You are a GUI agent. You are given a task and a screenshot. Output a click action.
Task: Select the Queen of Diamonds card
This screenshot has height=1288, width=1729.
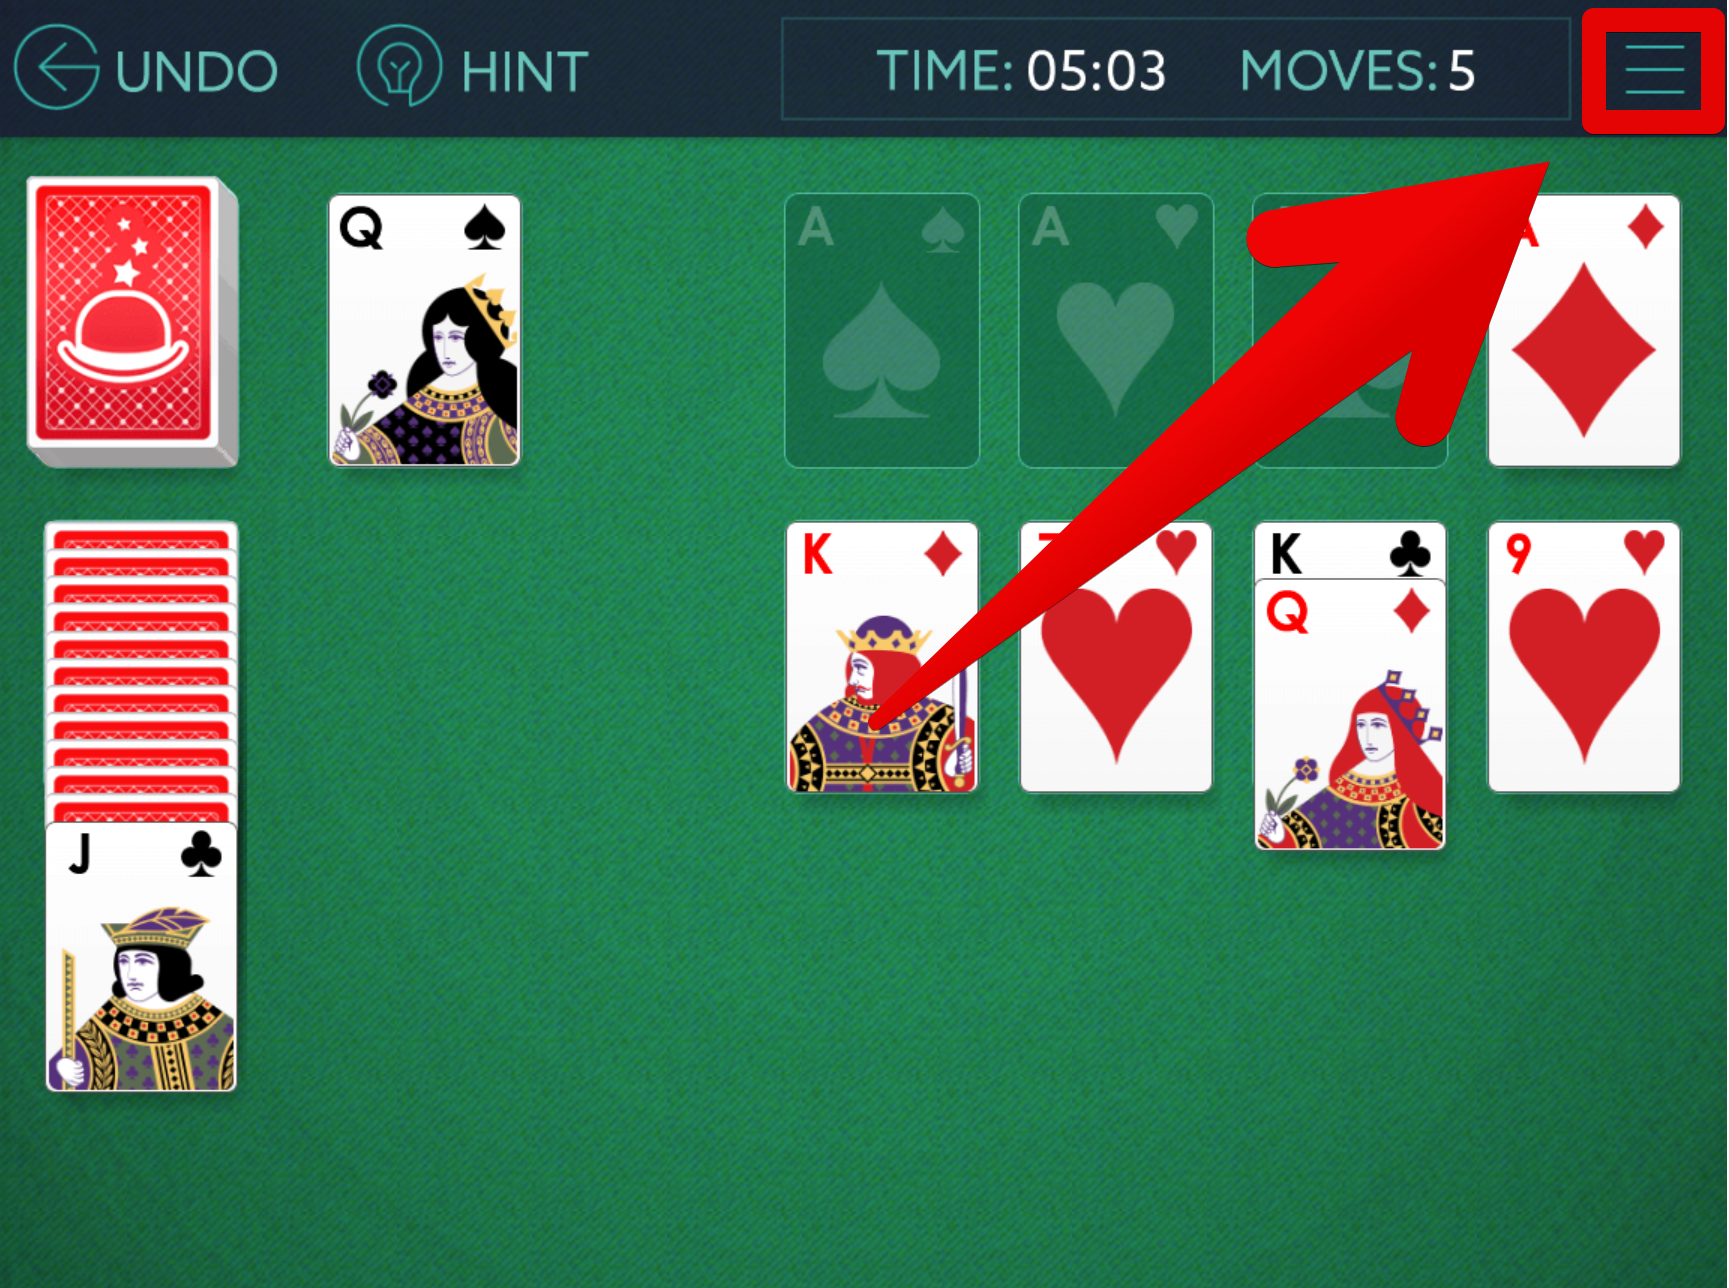pyautogui.click(x=1349, y=714)
